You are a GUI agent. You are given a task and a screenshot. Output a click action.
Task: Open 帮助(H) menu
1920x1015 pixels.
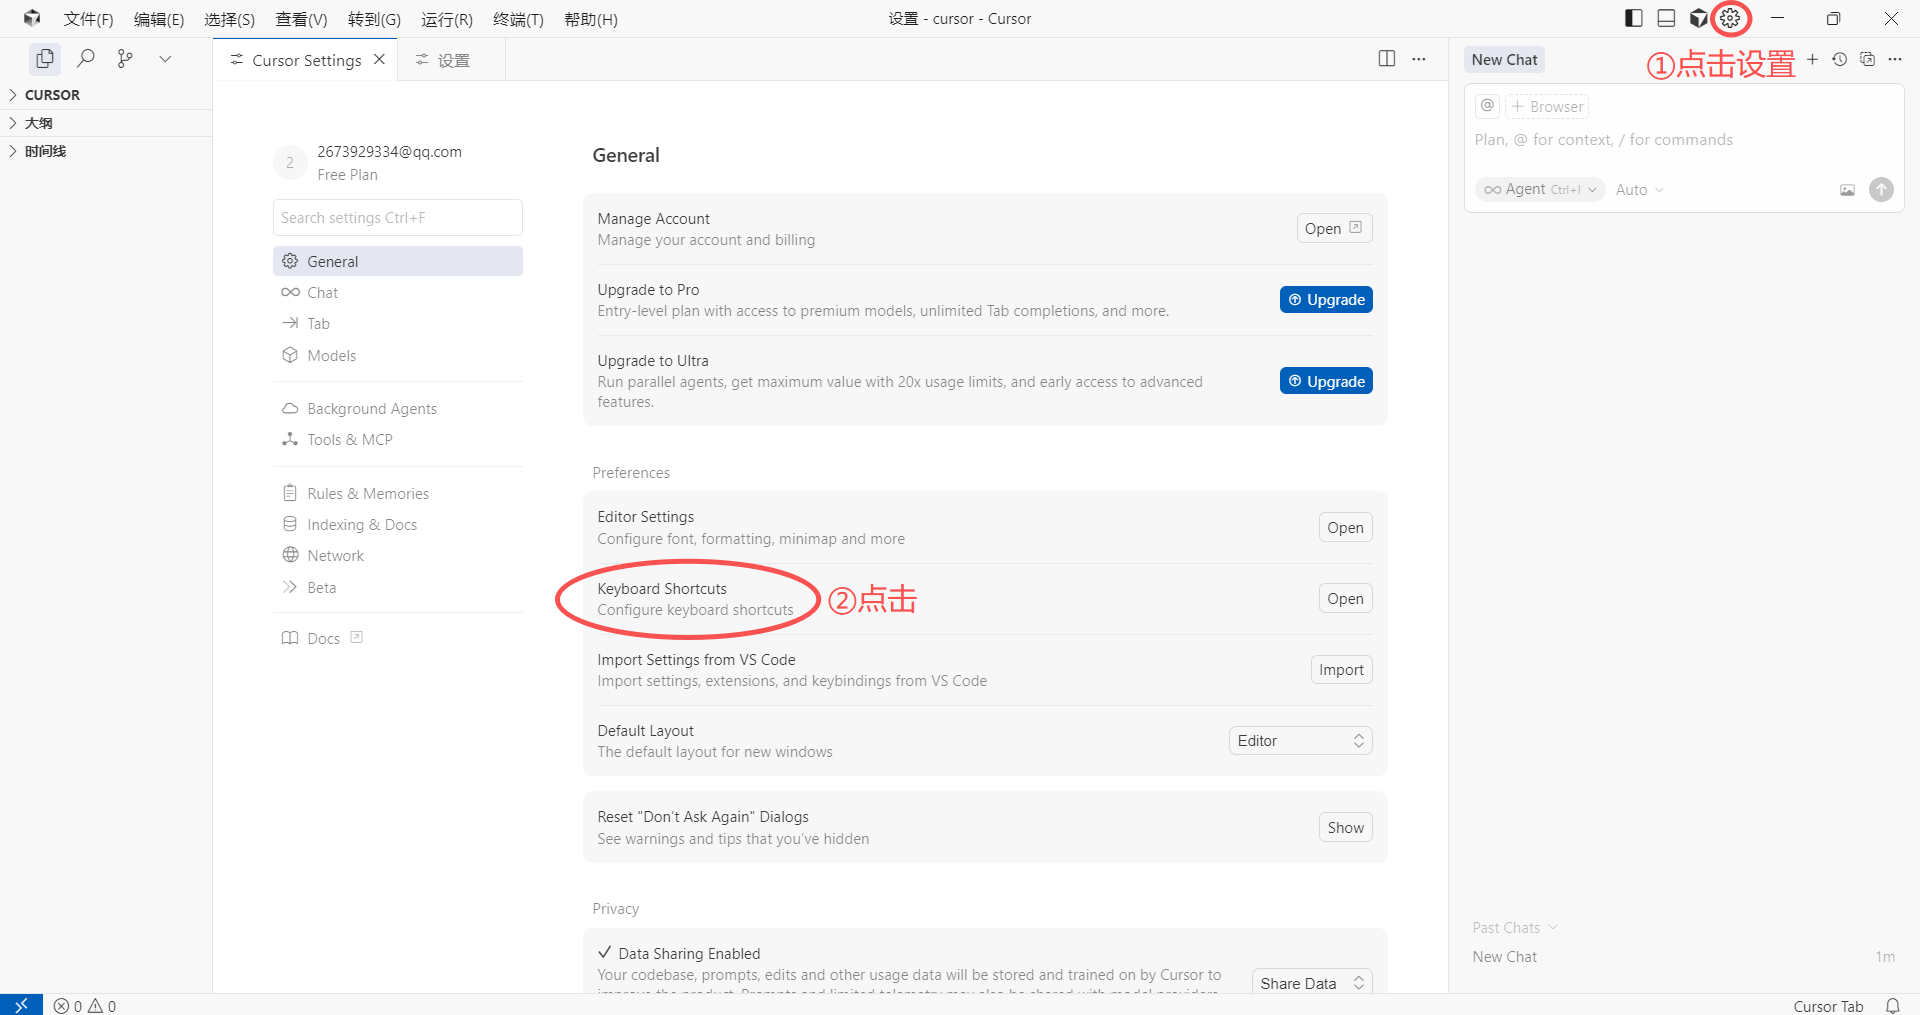click(x=591, y=19)
